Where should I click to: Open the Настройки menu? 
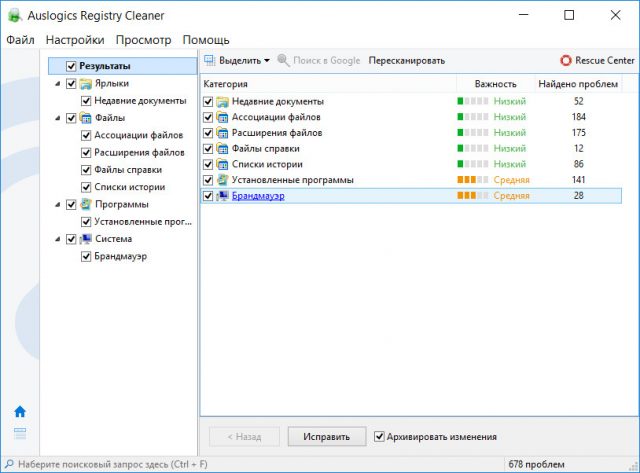tap(75, 40)
